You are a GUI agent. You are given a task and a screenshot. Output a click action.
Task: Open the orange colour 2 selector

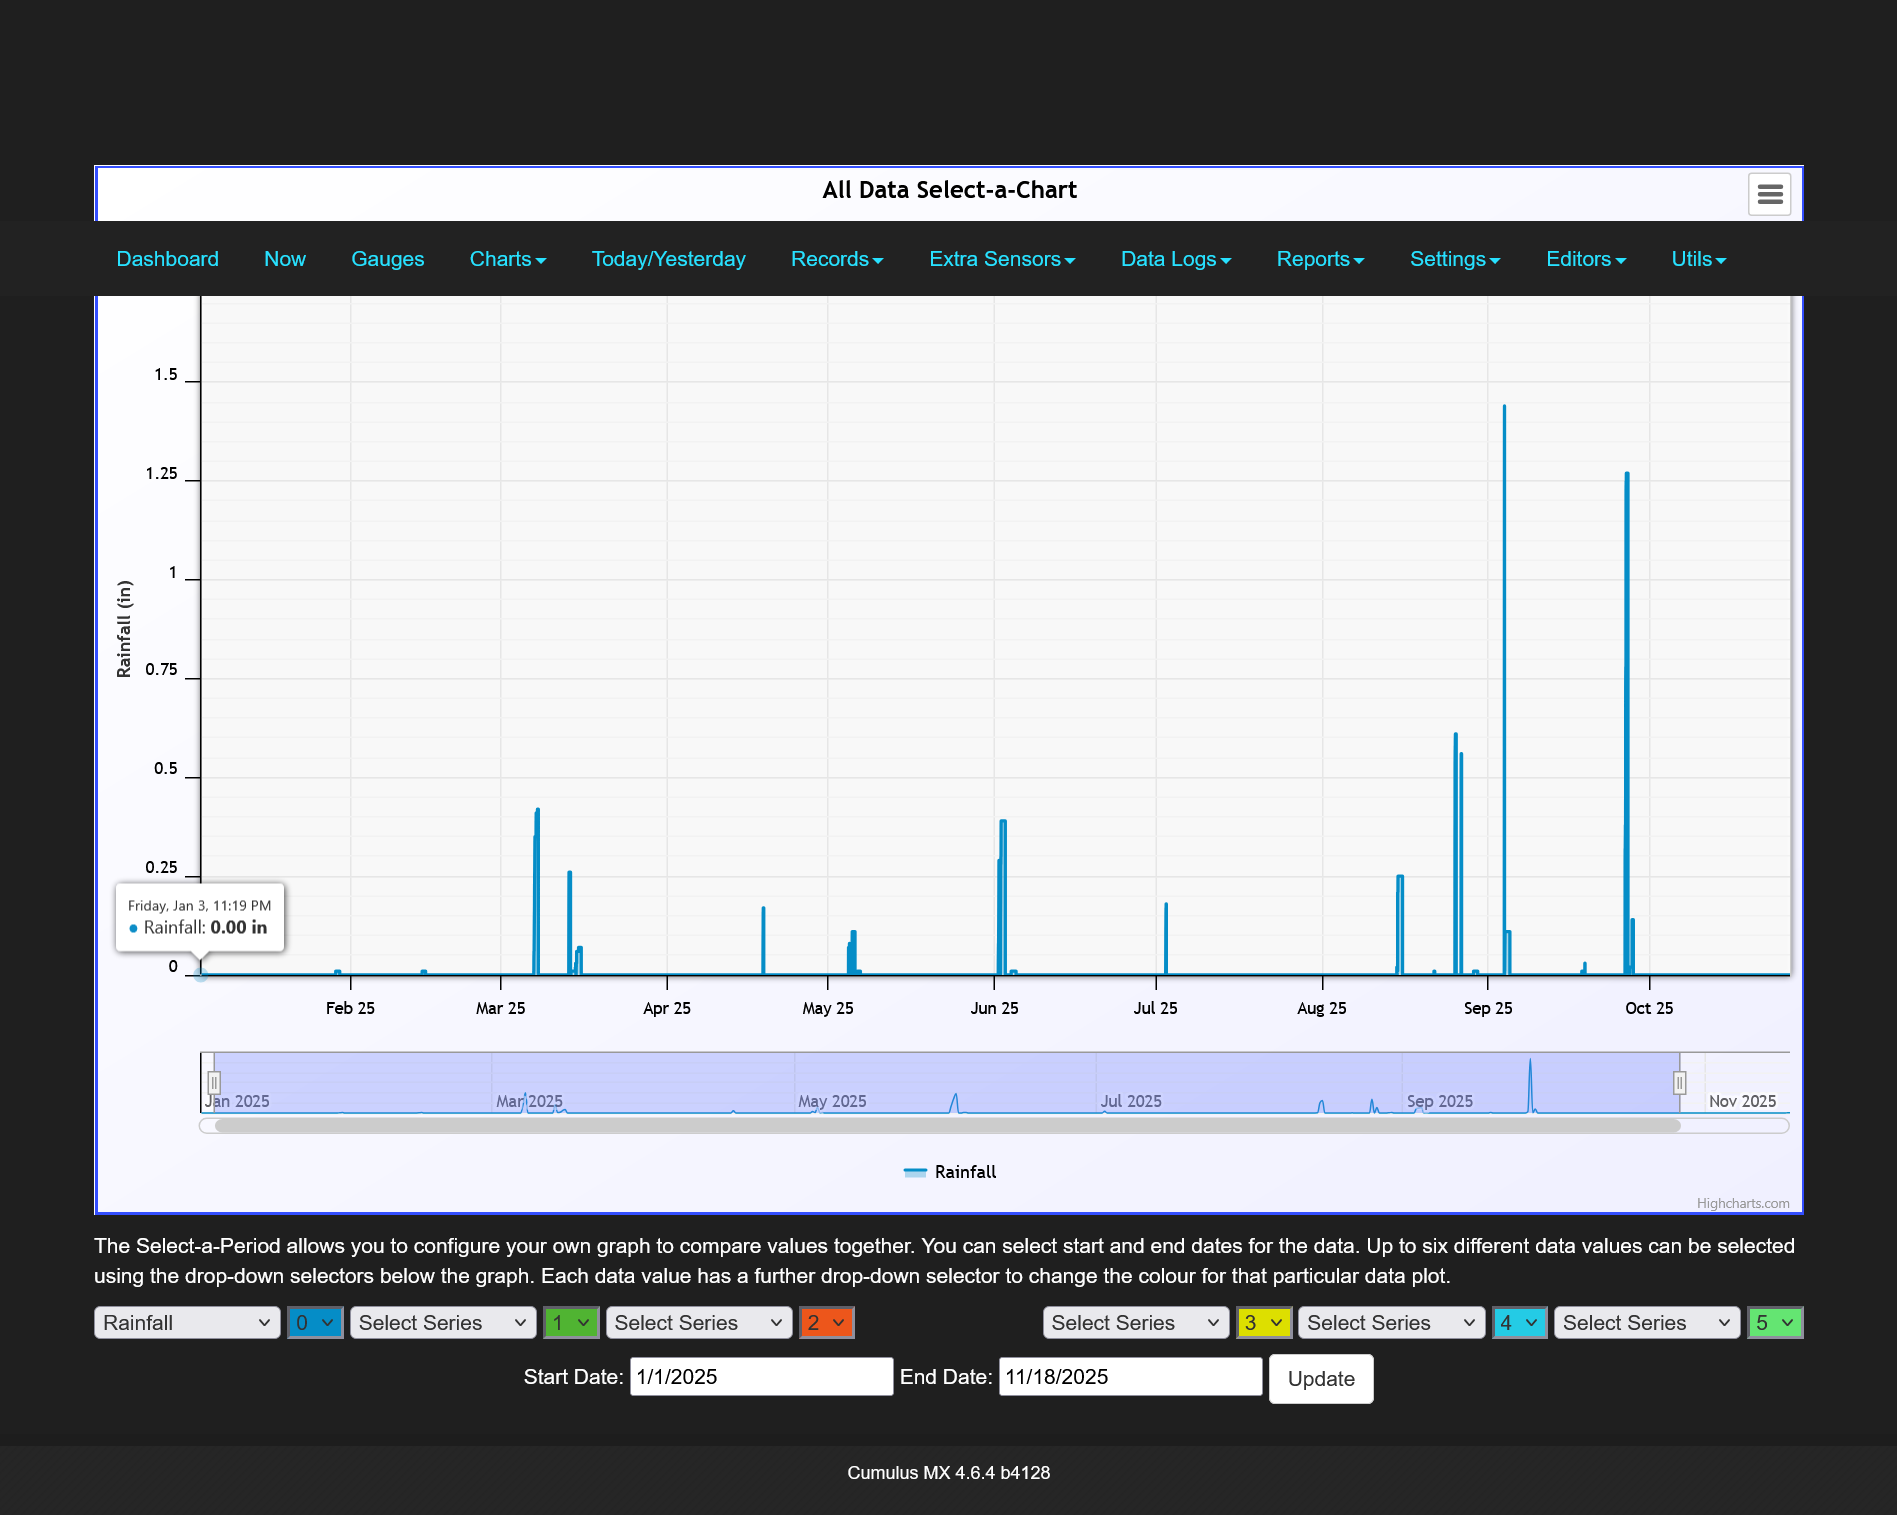[826, 1323]
